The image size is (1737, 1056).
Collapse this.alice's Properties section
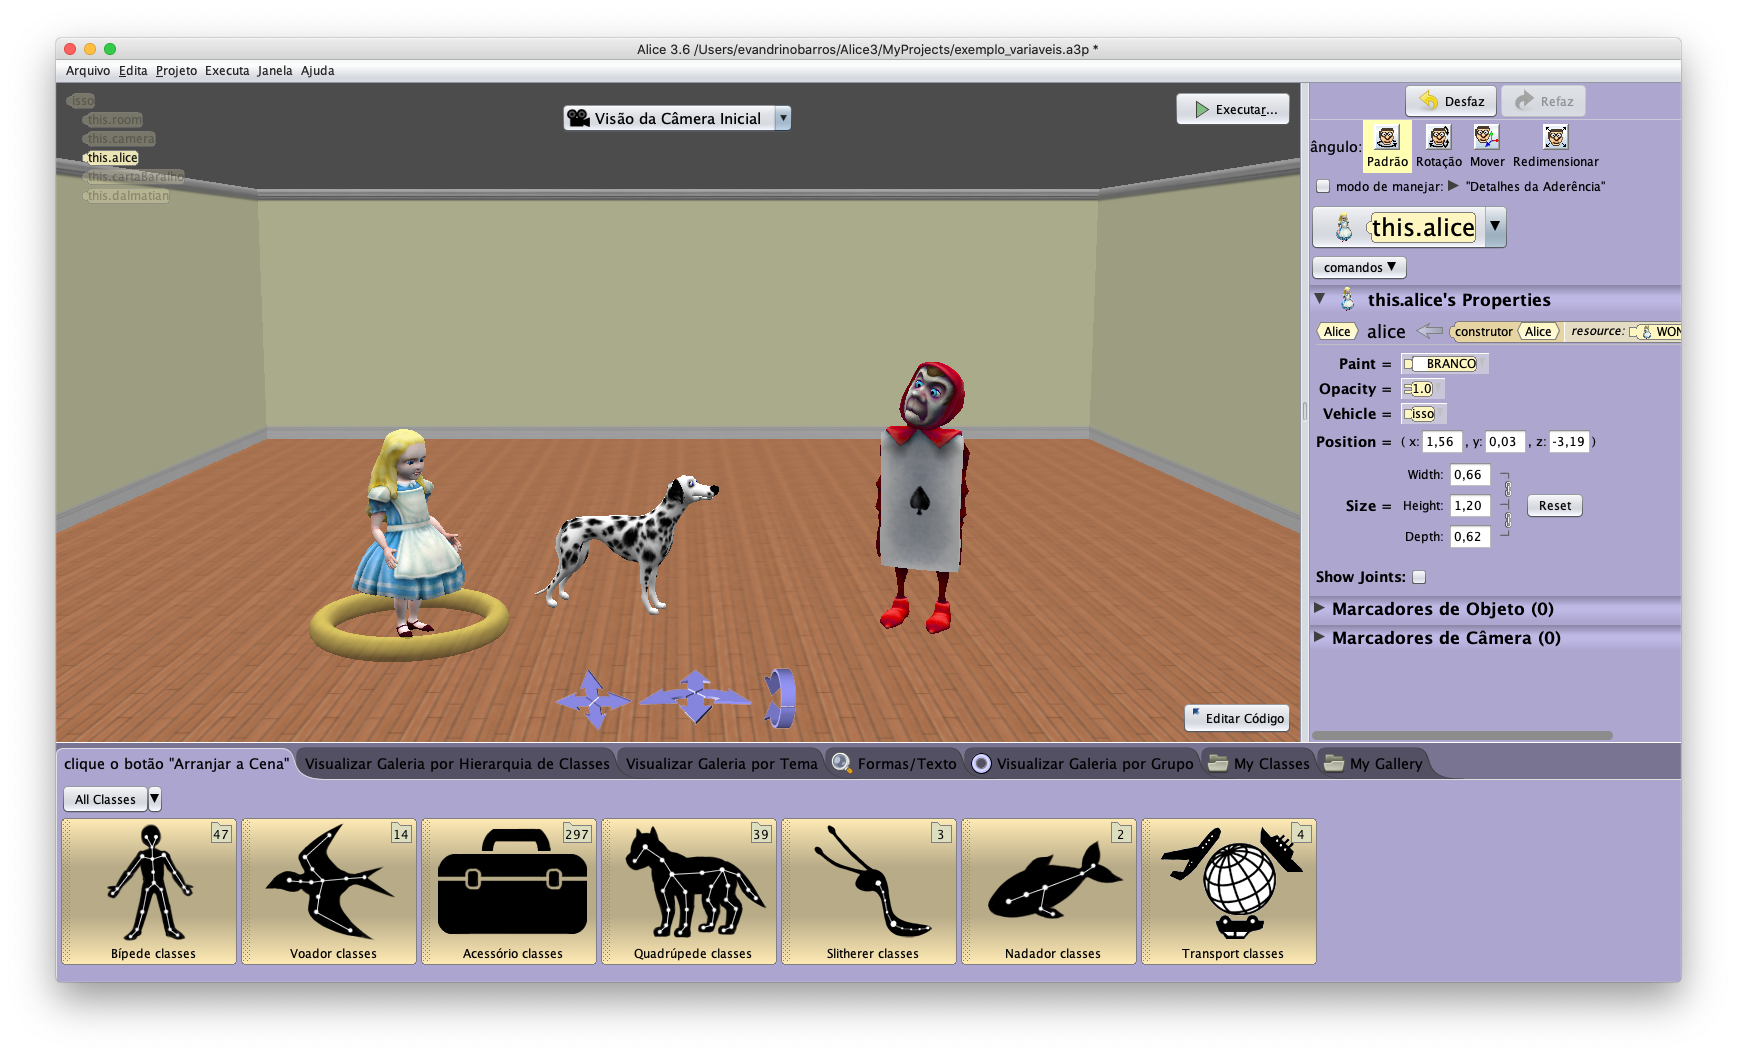pos(1320,299)
